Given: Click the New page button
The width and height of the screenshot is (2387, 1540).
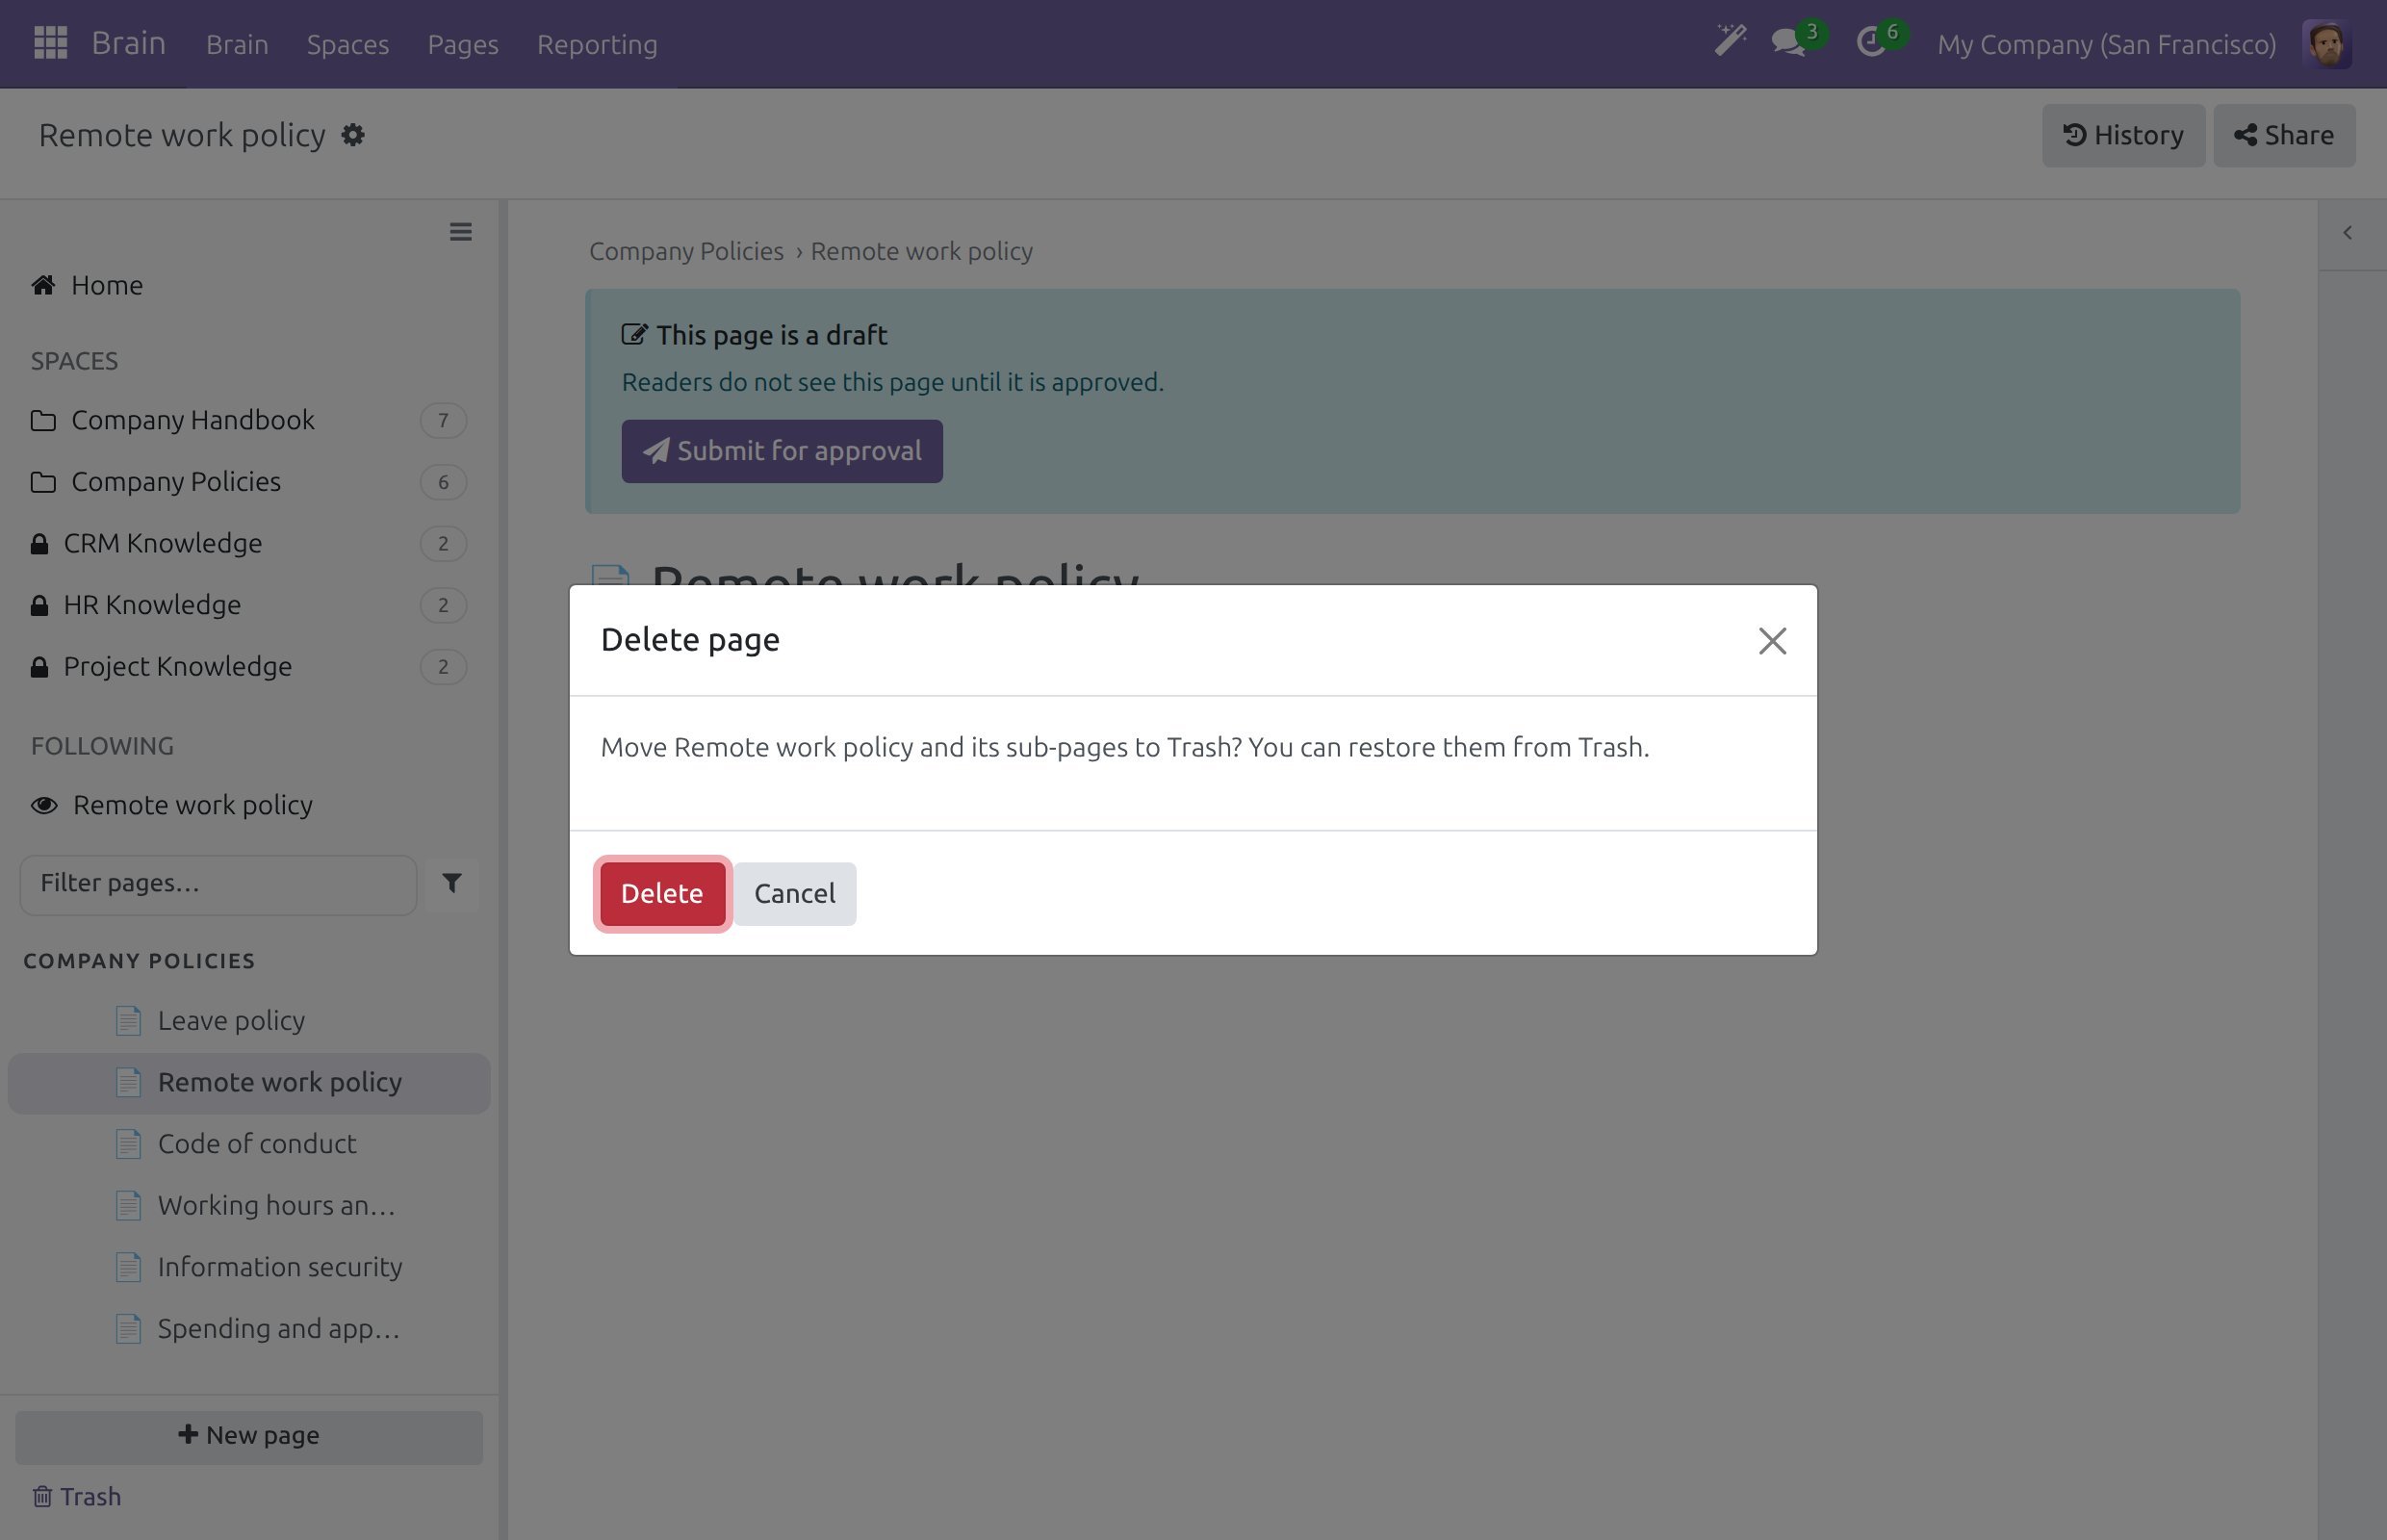Looking at the screenshot, I should point(249,1437).
